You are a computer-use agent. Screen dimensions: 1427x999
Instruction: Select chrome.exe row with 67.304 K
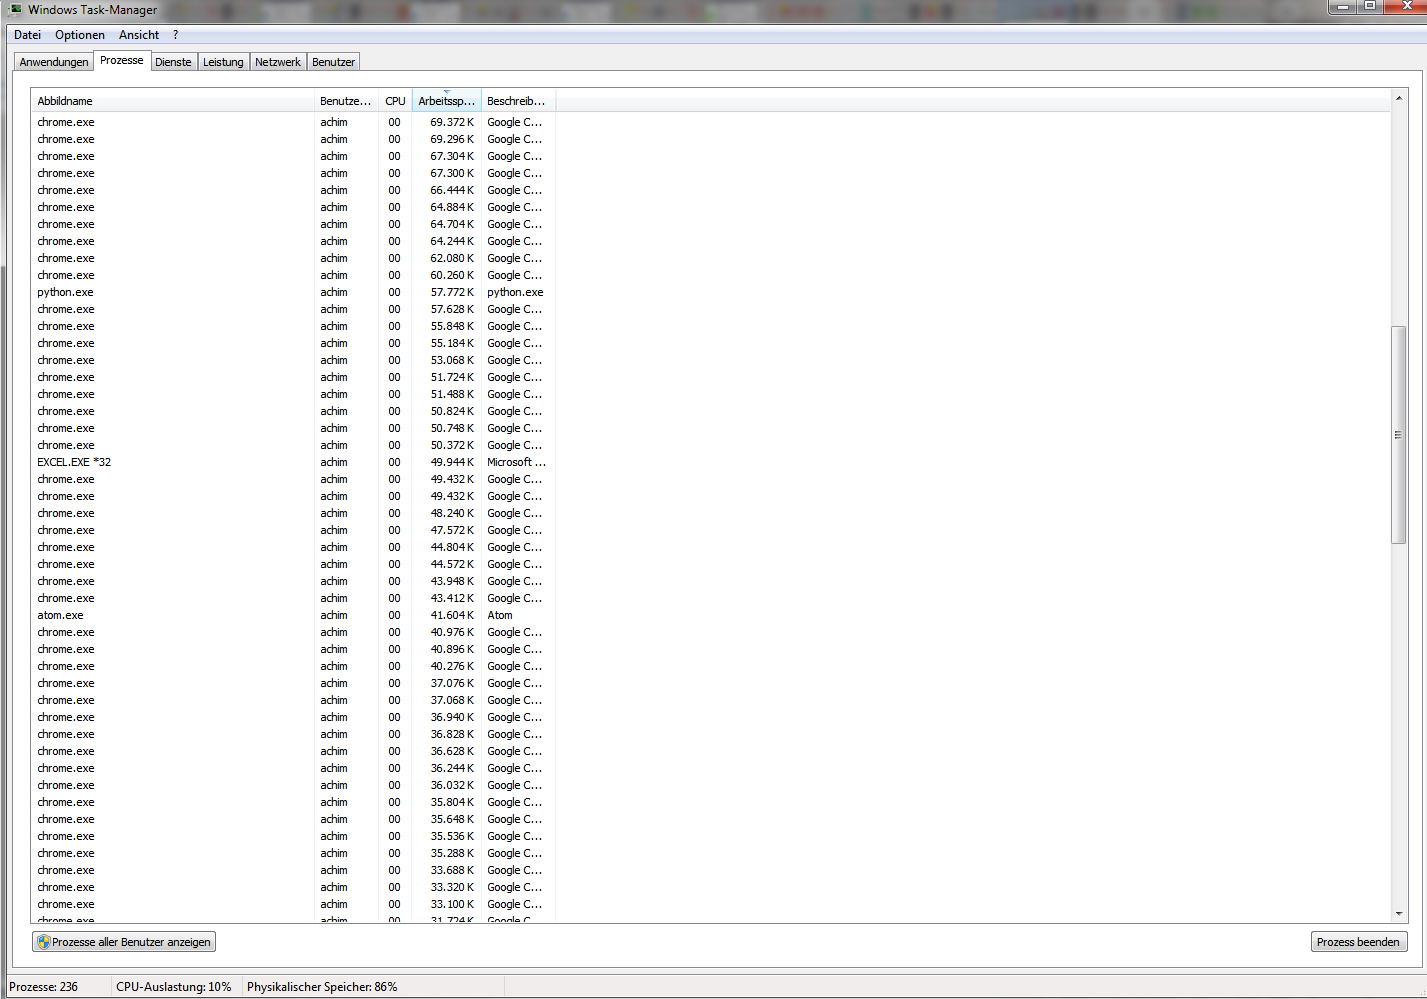tap(293, 156)
